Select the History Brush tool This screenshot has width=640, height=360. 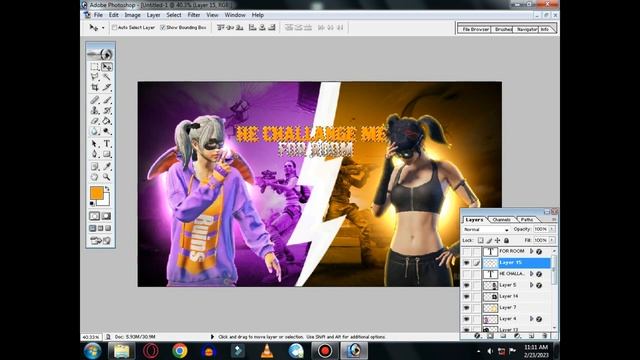coord(107,110)
